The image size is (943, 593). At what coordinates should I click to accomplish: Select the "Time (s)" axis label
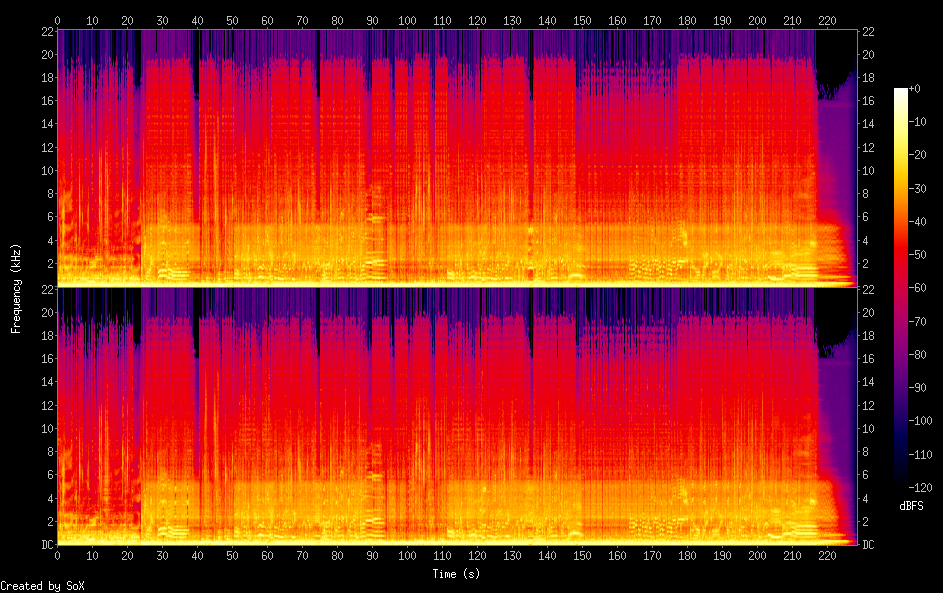coord(457,574)
